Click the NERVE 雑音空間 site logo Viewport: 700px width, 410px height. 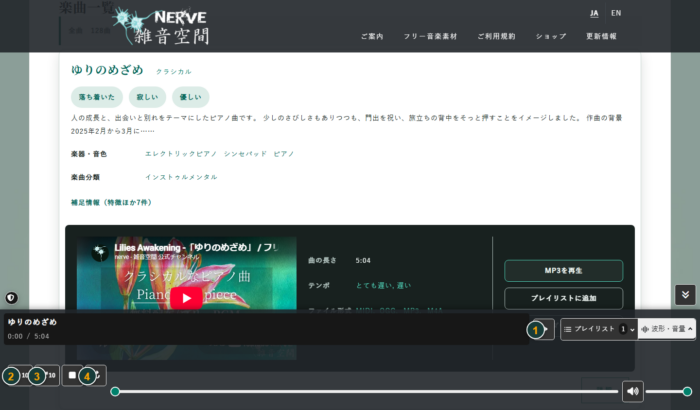[161, 27]
